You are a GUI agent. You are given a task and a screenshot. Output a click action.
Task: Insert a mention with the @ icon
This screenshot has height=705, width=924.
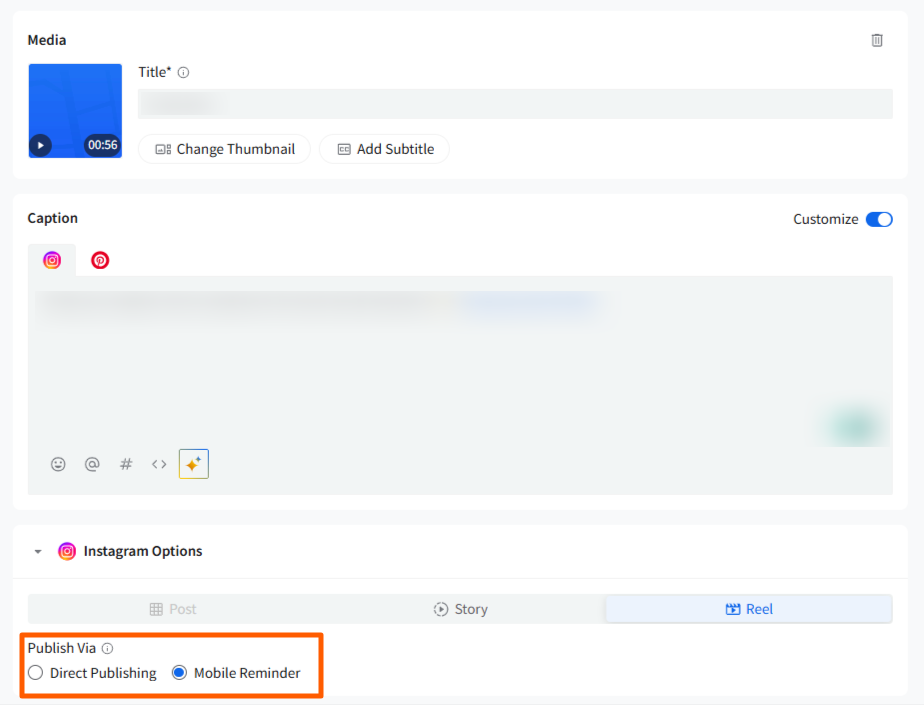point(92,464)
